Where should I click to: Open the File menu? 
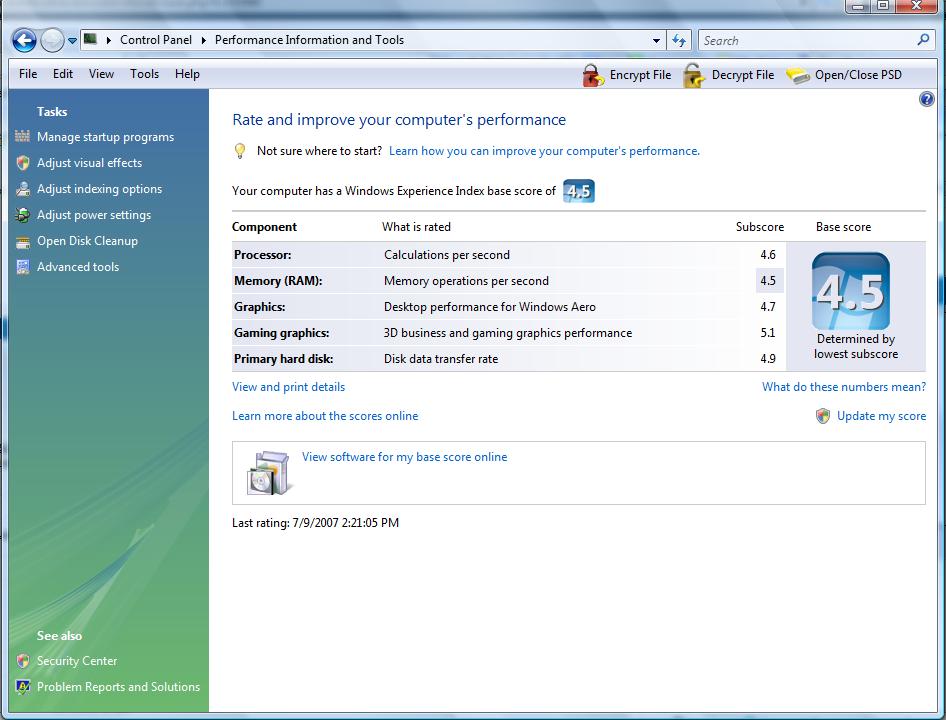[x=28, y=74]
